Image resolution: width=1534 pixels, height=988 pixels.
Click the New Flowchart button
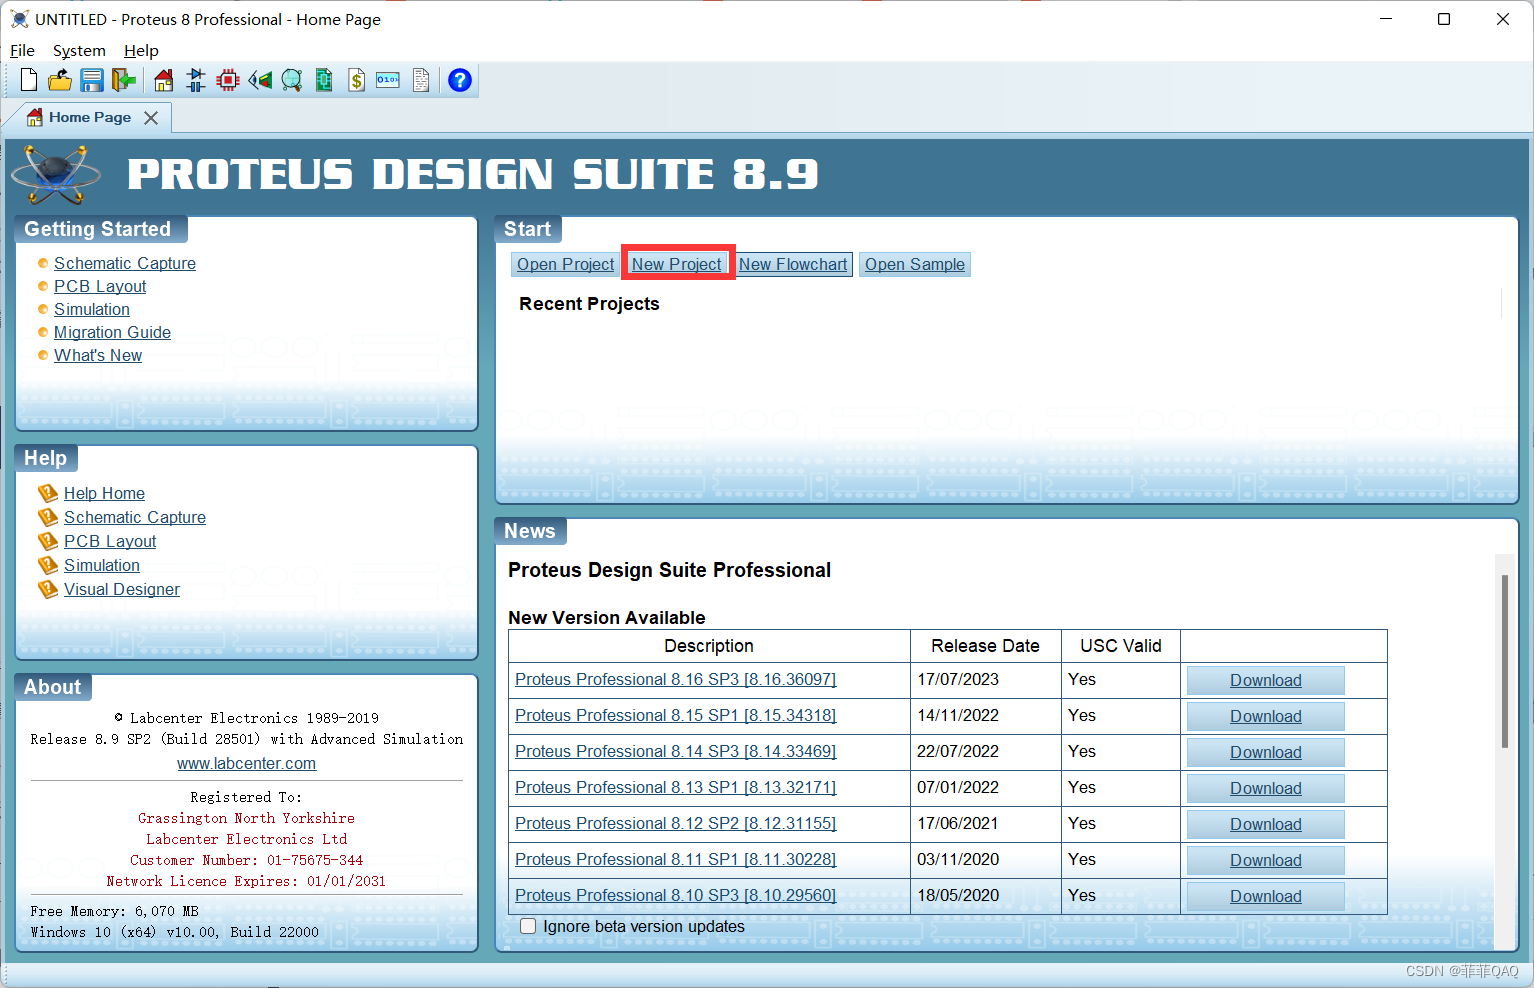(x=793, y=264)
